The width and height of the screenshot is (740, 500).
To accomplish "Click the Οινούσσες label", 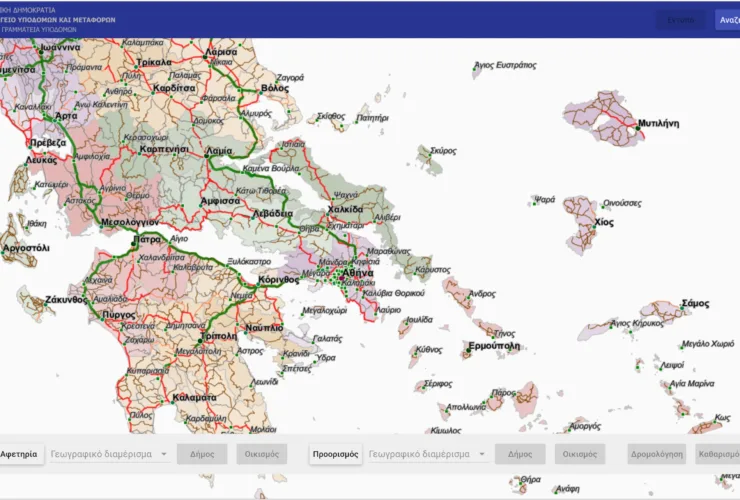I will 622,203.
